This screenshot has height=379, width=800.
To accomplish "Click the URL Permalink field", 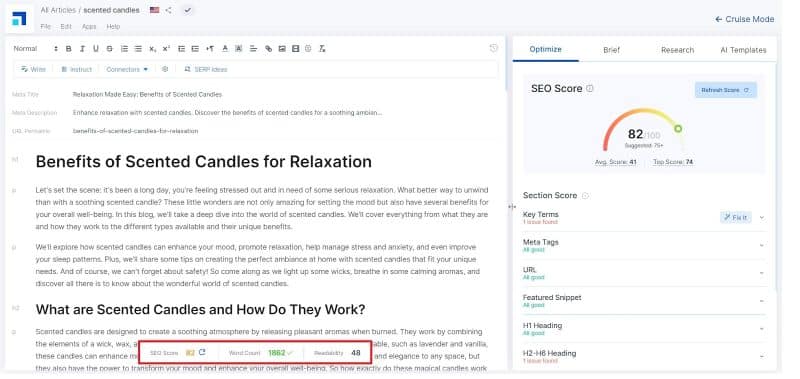I will click(135, 131).
